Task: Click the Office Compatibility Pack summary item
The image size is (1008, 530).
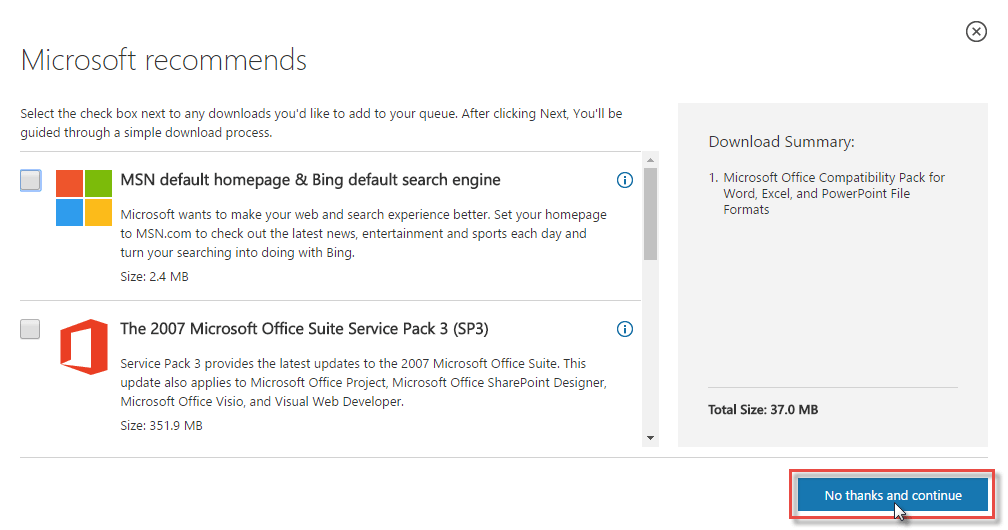Action: pyautogui.click(x=827, y=193)
